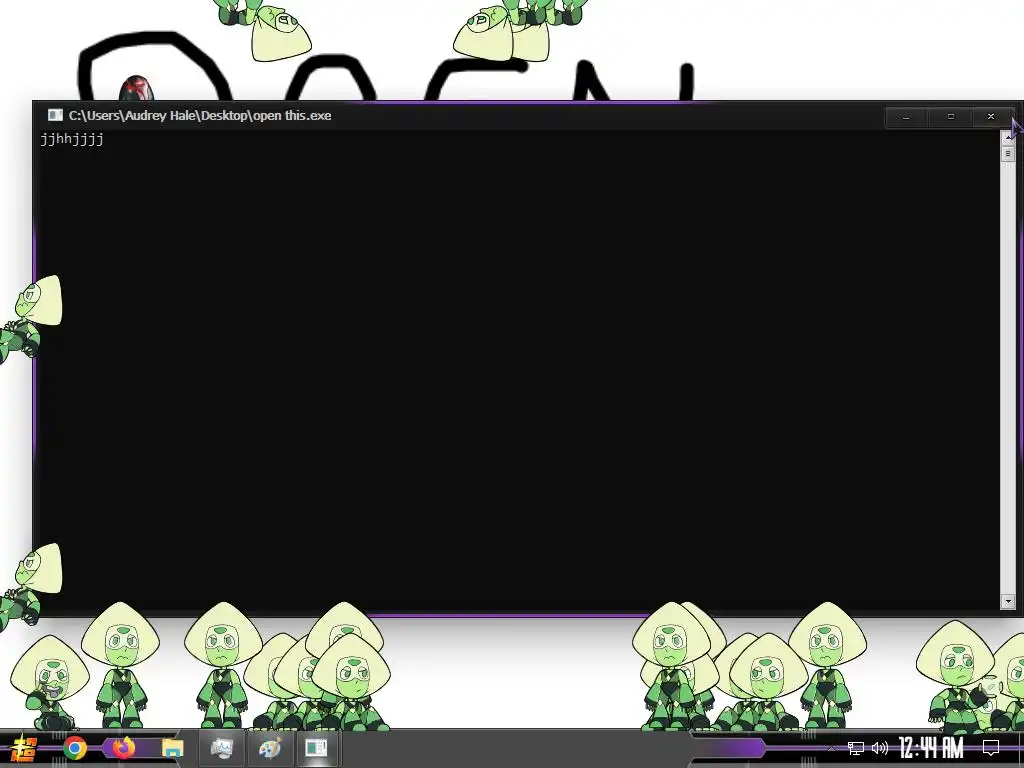Open the Paint taskbar icon
Screen dimensions: 1024x768
(269, 748)
